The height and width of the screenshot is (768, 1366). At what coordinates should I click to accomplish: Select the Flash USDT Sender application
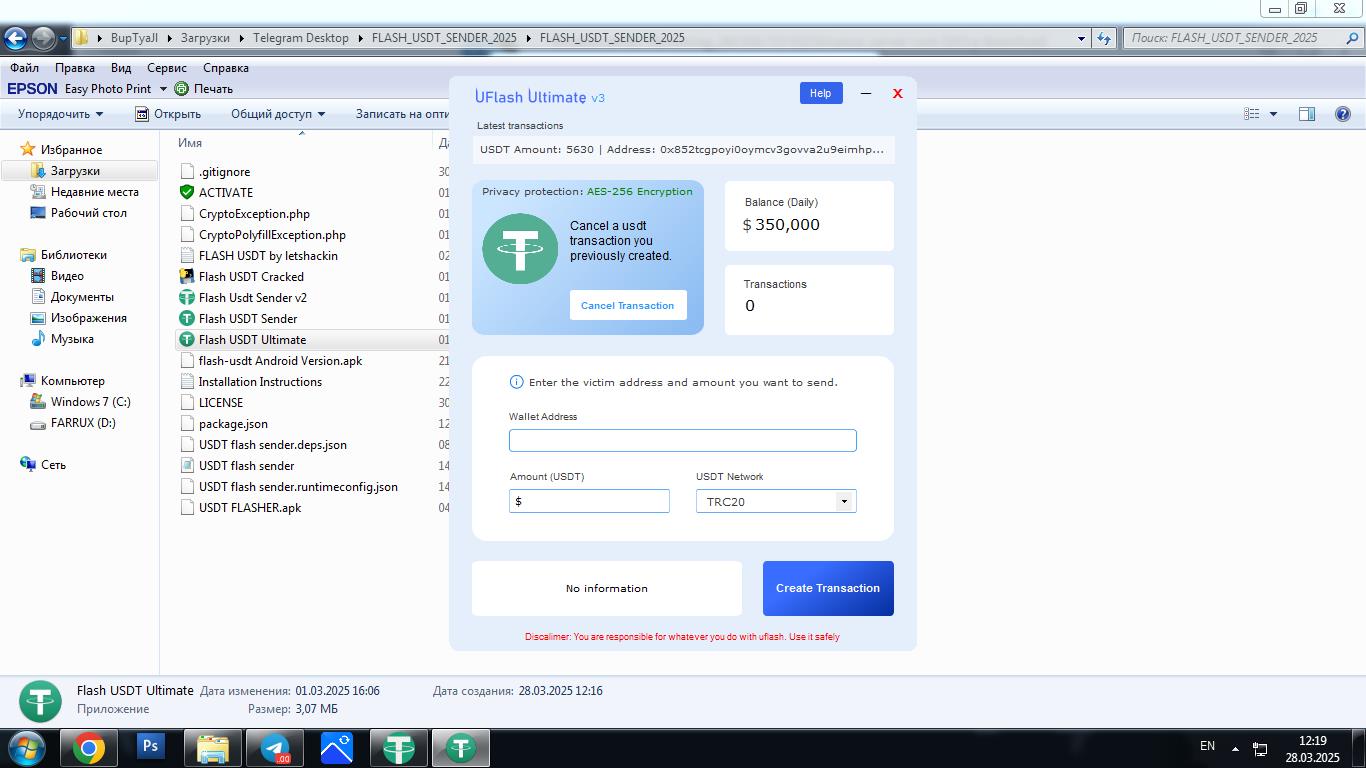tap(248, 318)
